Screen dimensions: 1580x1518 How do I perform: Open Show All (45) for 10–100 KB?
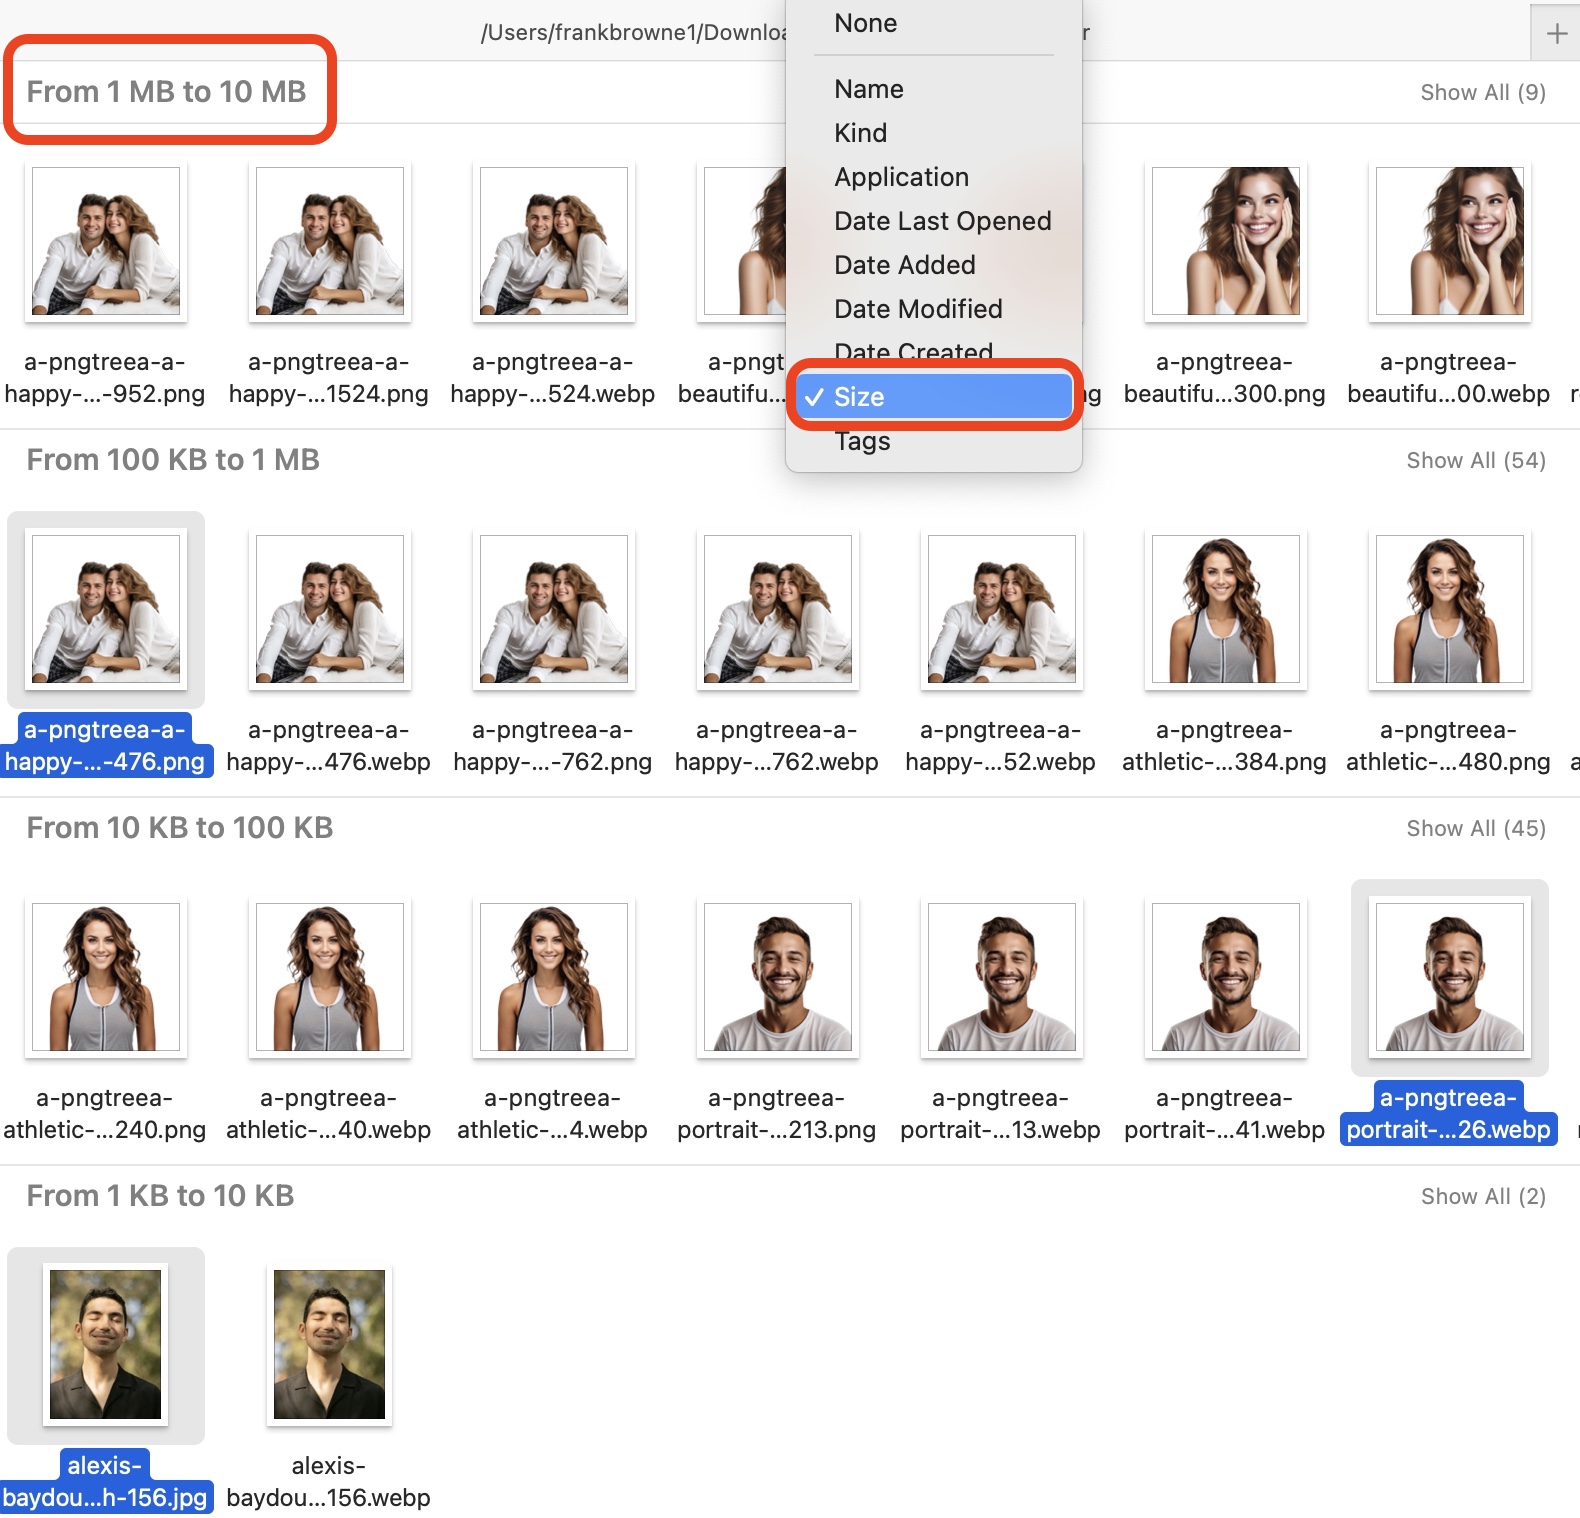click(x=1475, y=828)
